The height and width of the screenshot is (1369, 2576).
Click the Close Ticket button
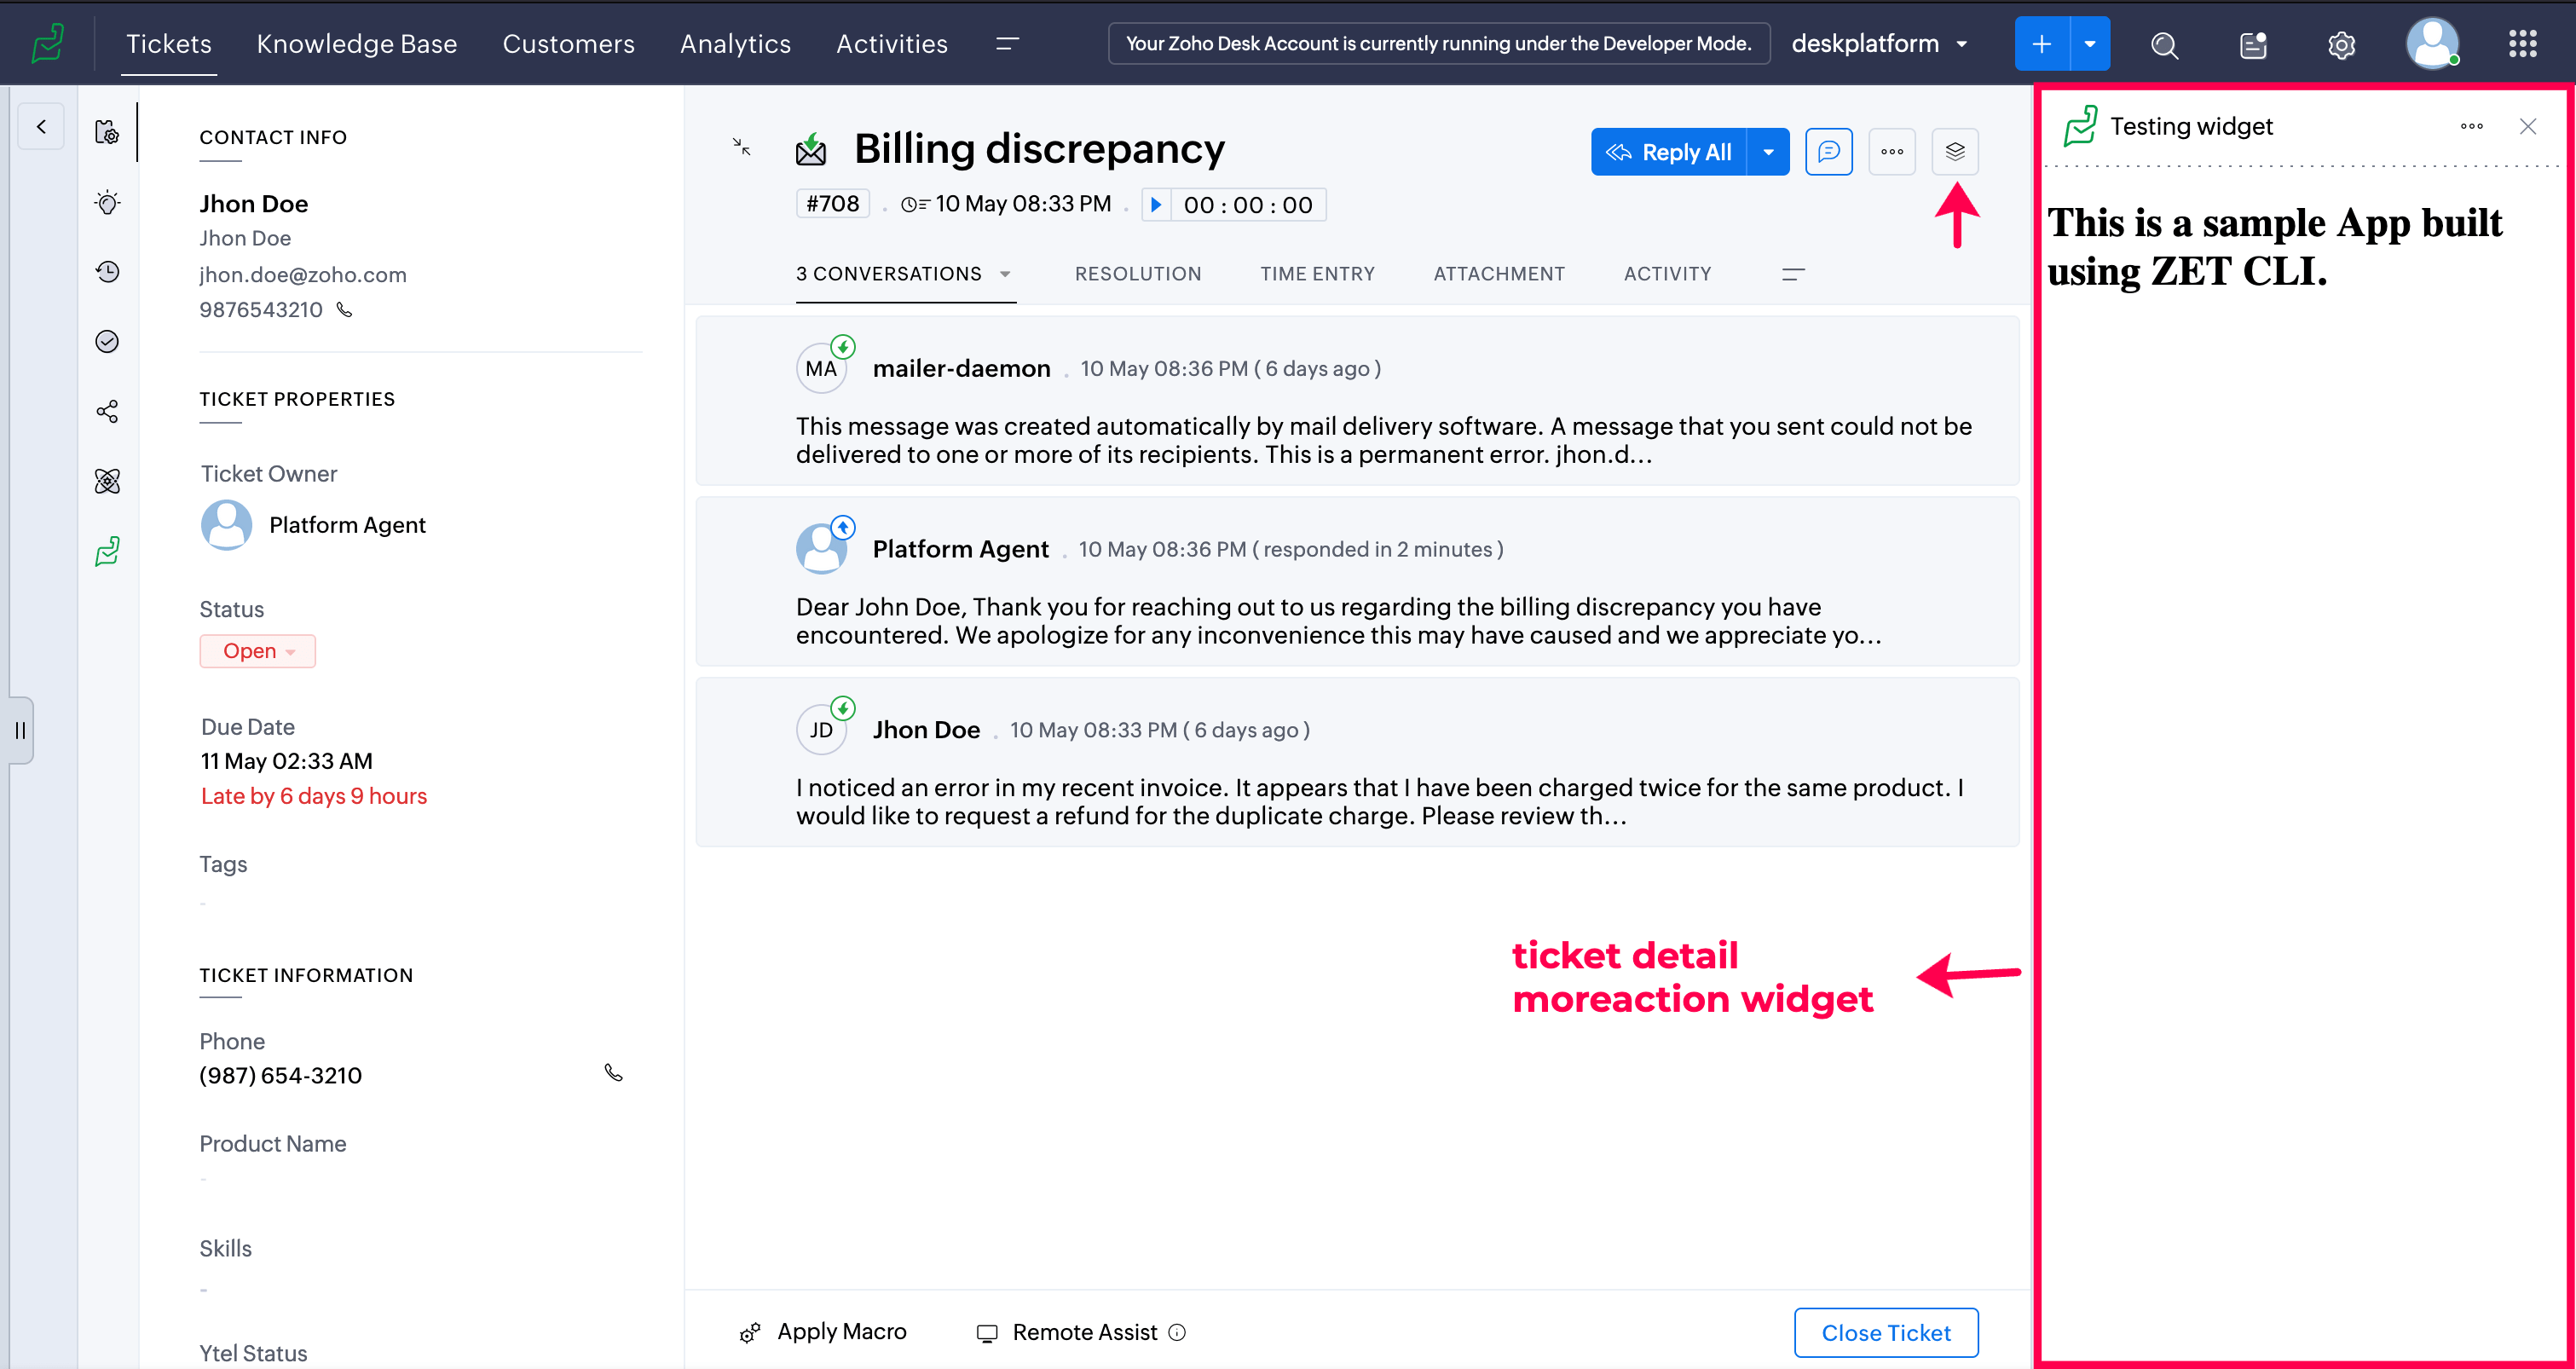[1886, 1333]
